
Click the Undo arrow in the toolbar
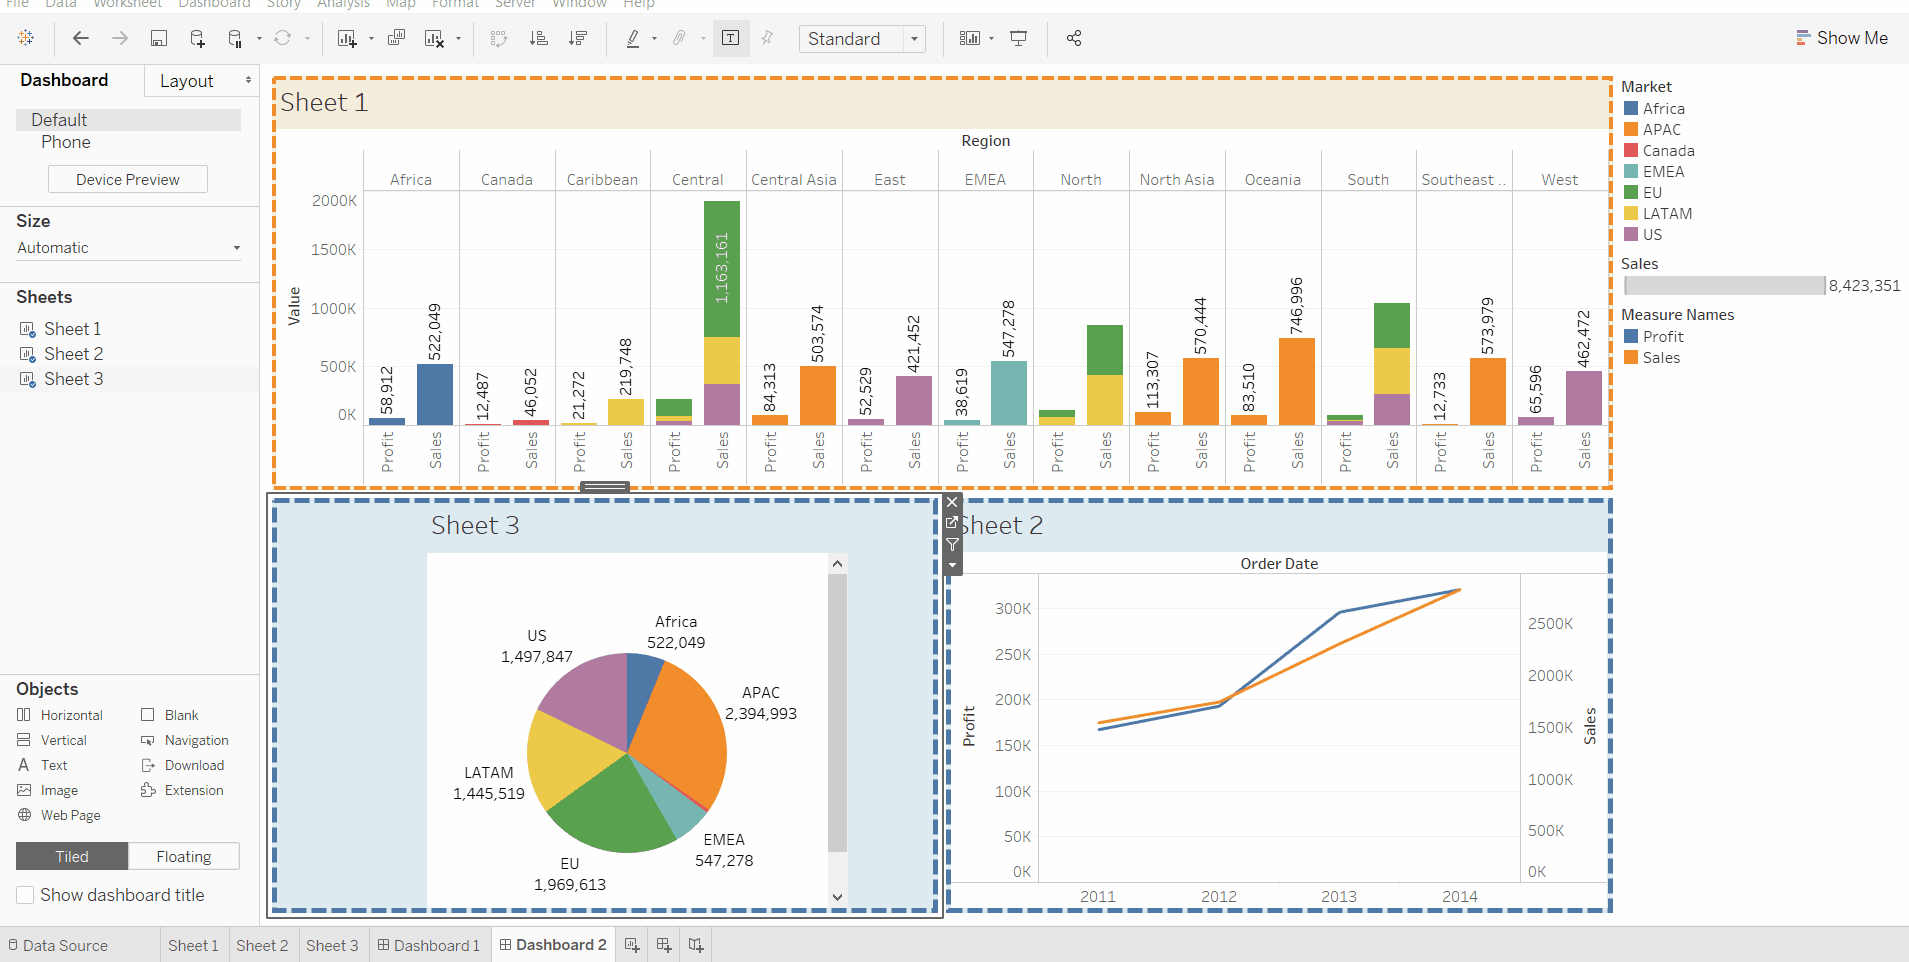click(80, 38)
